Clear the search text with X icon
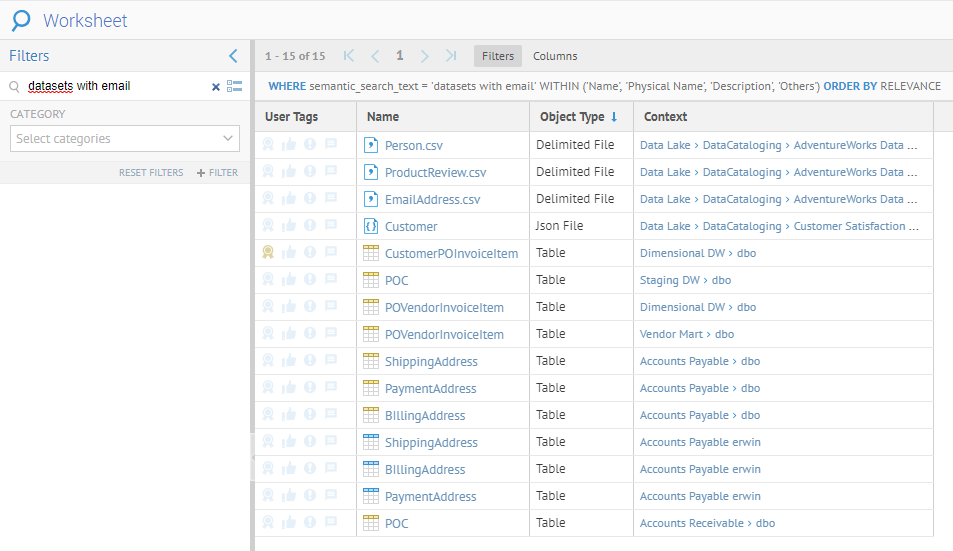Image resolution: width=953 pixels, height=551 pixels. (x=215, y=87)
